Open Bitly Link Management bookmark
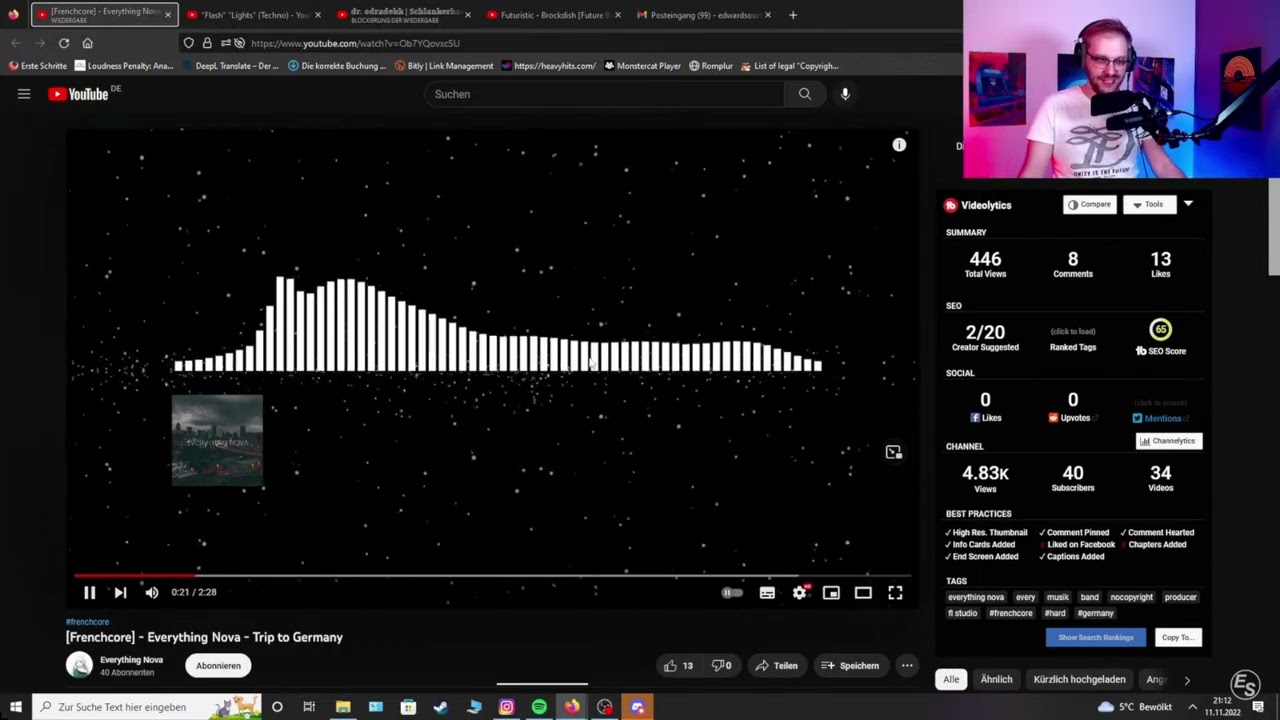Viewport: 1280px width, 720px height. pyautogui.click(x=444, y=66)
